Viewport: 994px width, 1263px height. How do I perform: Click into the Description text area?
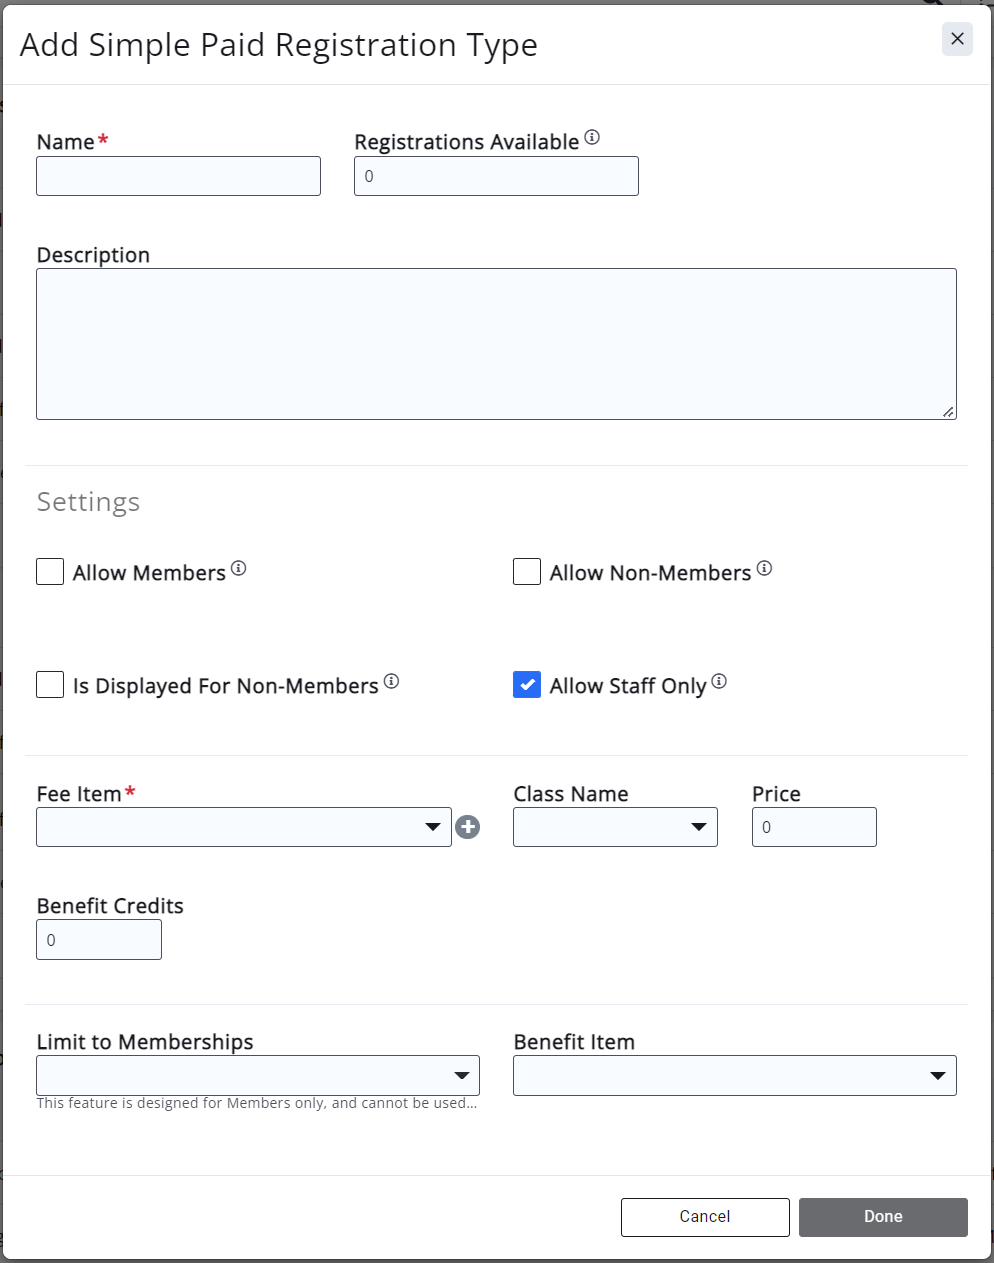tap(496, 344)
